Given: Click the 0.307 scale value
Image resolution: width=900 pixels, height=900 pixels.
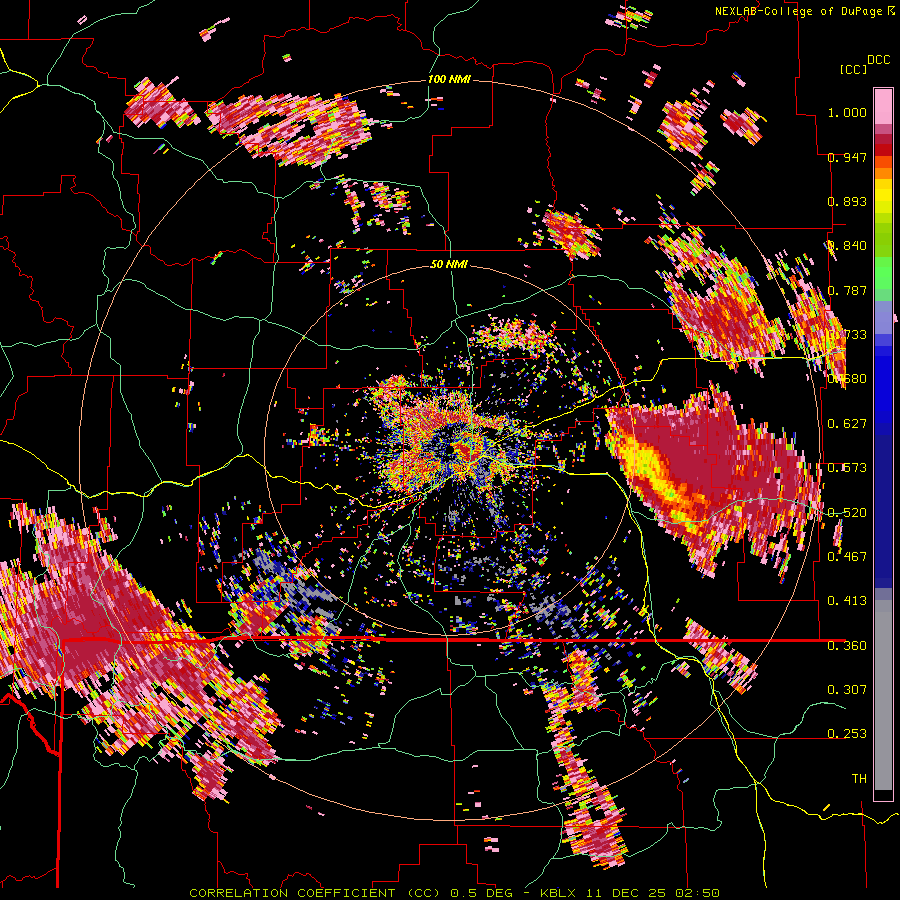Looking at the screenshot, I should tap(847, 690).
